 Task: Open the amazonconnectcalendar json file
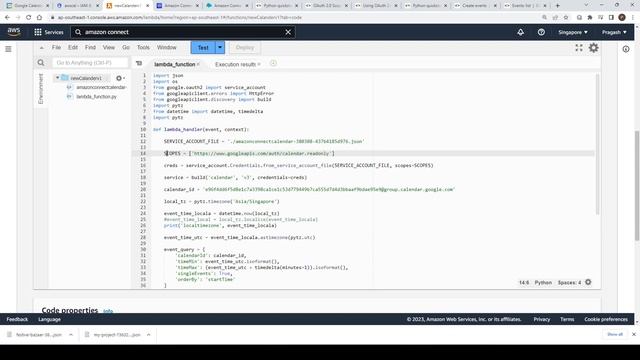coord(101,87)
